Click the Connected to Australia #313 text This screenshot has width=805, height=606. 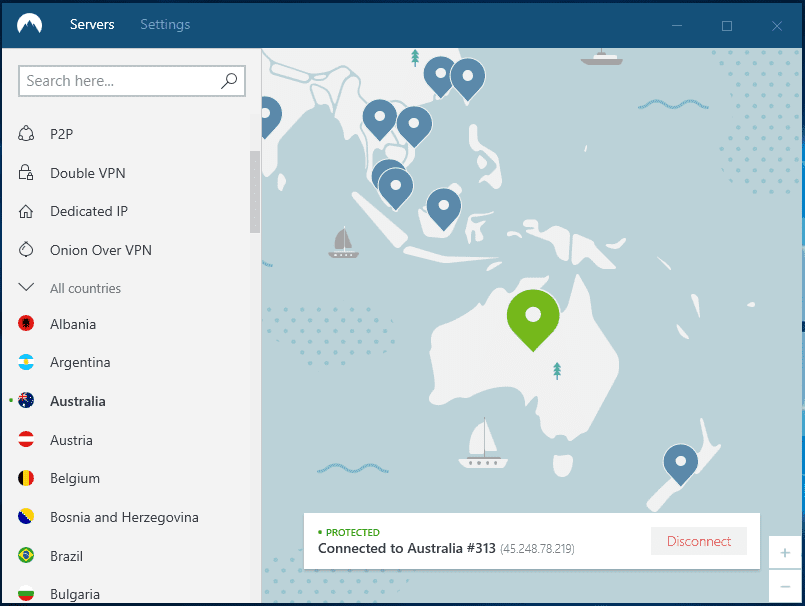(407, 548)
